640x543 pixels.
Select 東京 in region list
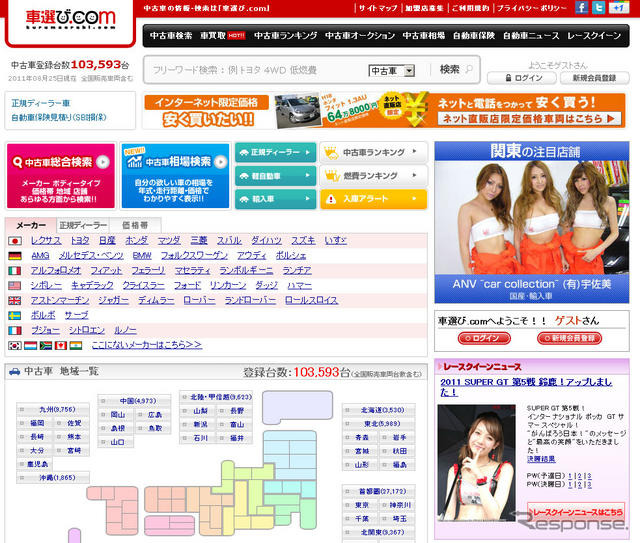tap(362, 505)
